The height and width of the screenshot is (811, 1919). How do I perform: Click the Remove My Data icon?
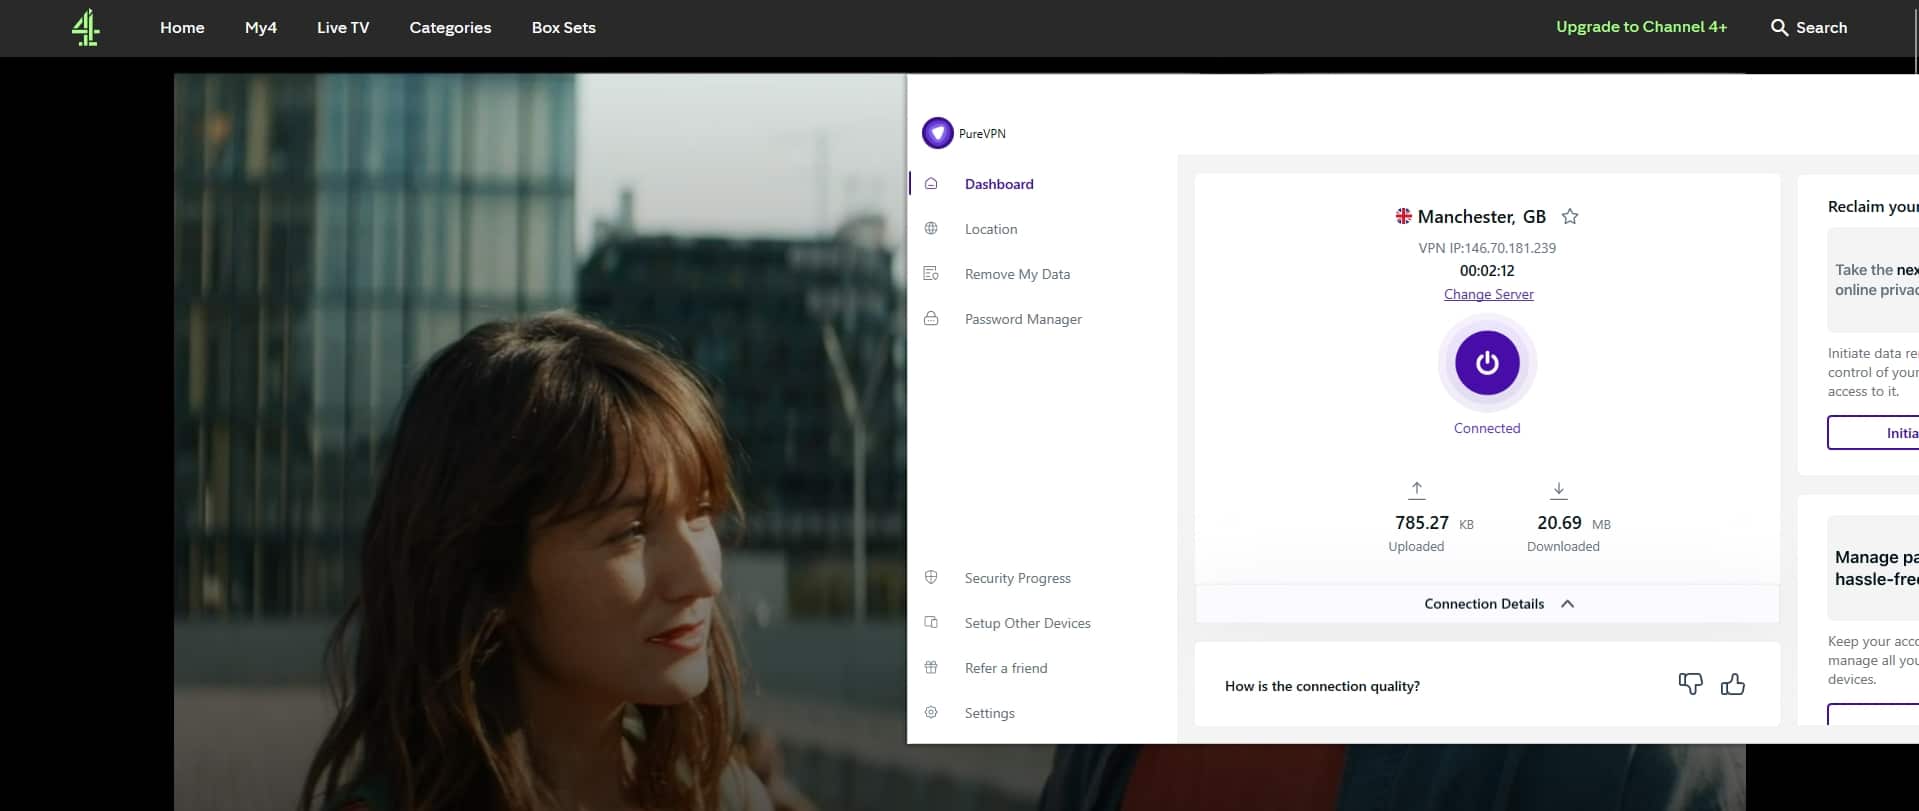931,274
